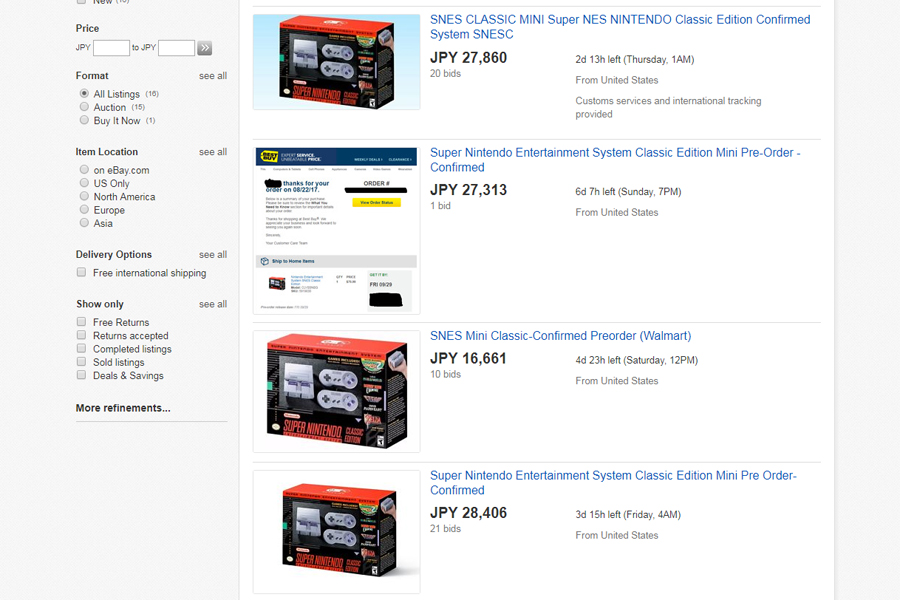Open the Classic Edition Mini Pre-Order - Confirmed listing
This screenshot has width=900, height=600.
pos(615,160)
